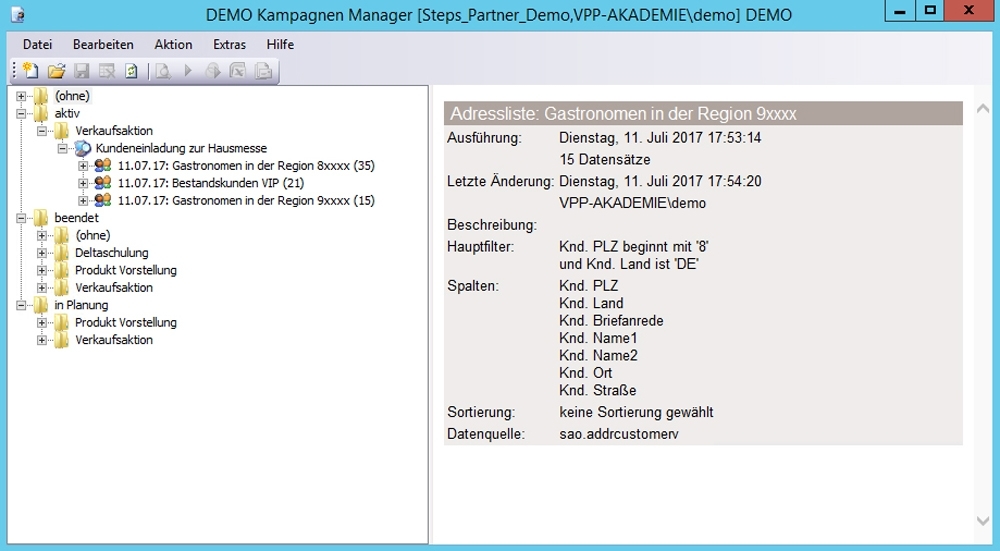Open the Aktion menu
Viewport: 1000px width, 551px height.
click(x=173, y=45)
